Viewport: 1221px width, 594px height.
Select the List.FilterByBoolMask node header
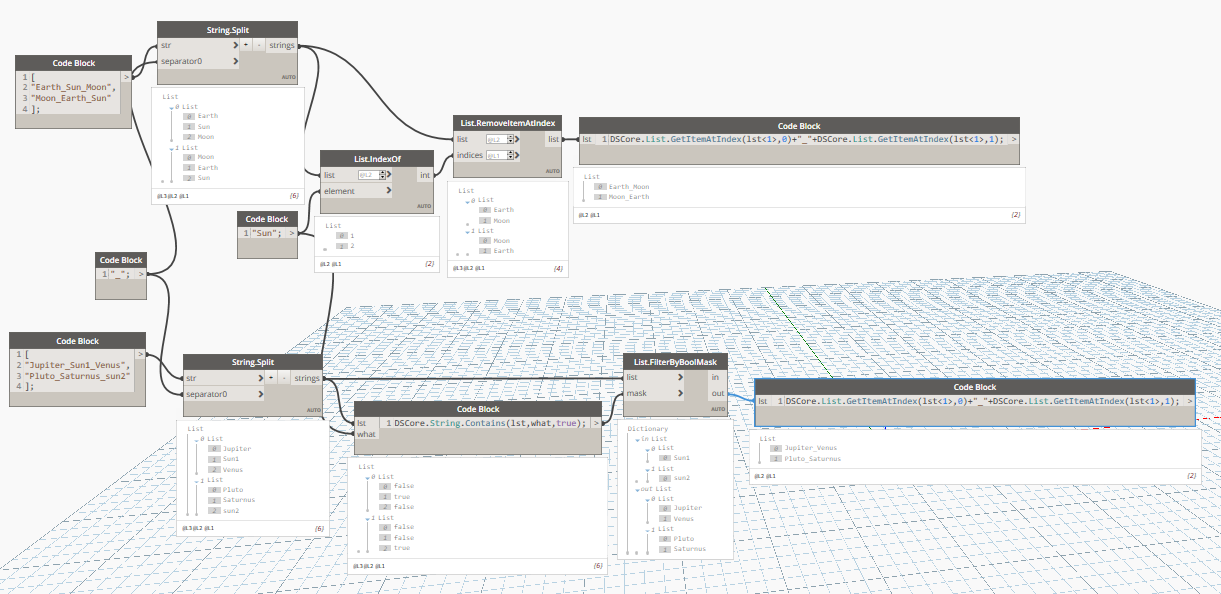point(675,363)
